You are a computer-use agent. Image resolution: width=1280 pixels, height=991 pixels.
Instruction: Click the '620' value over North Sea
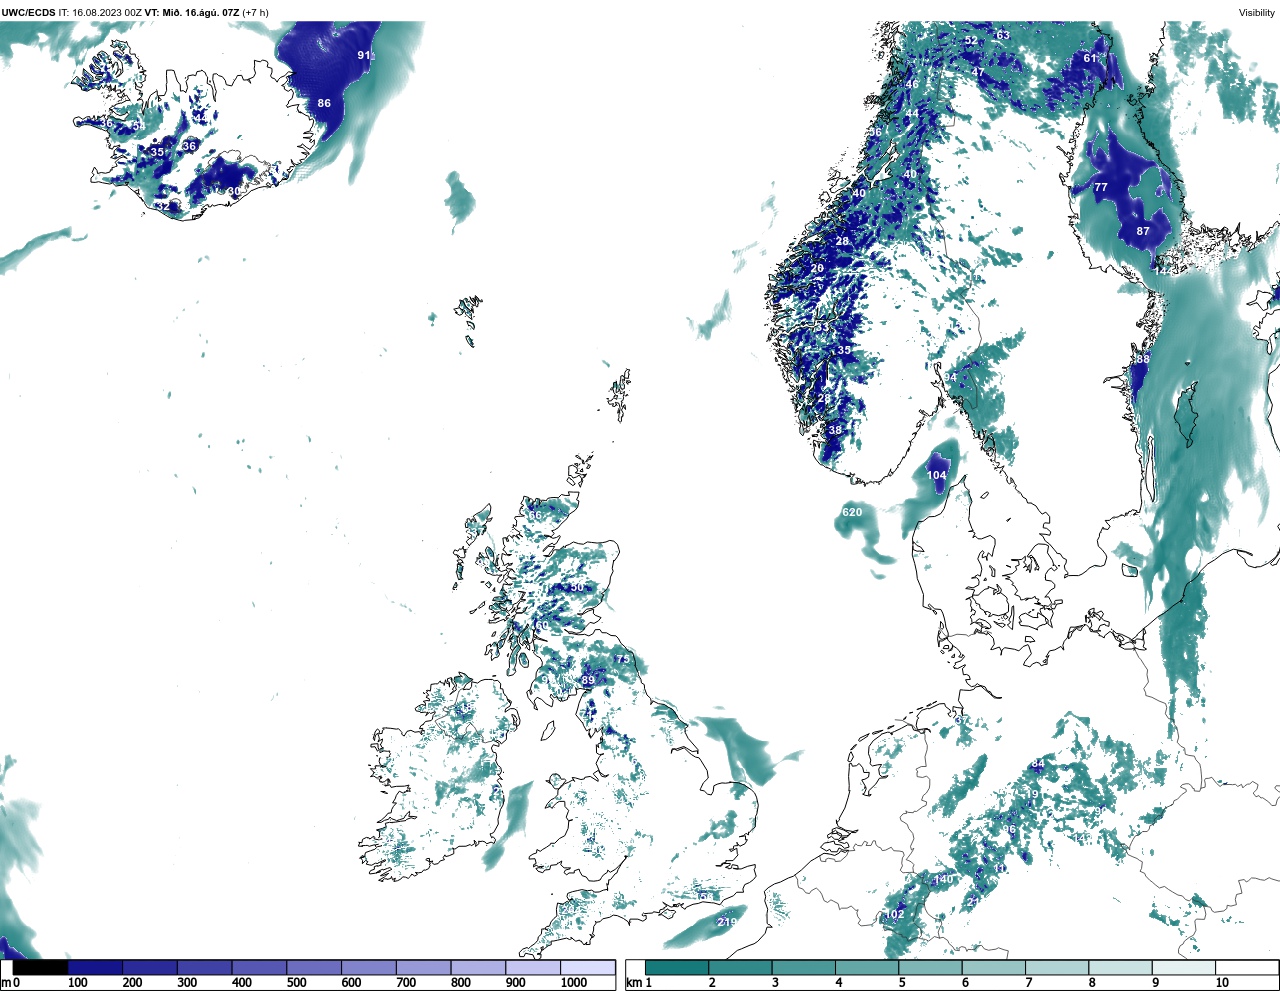tap(852, 512)
